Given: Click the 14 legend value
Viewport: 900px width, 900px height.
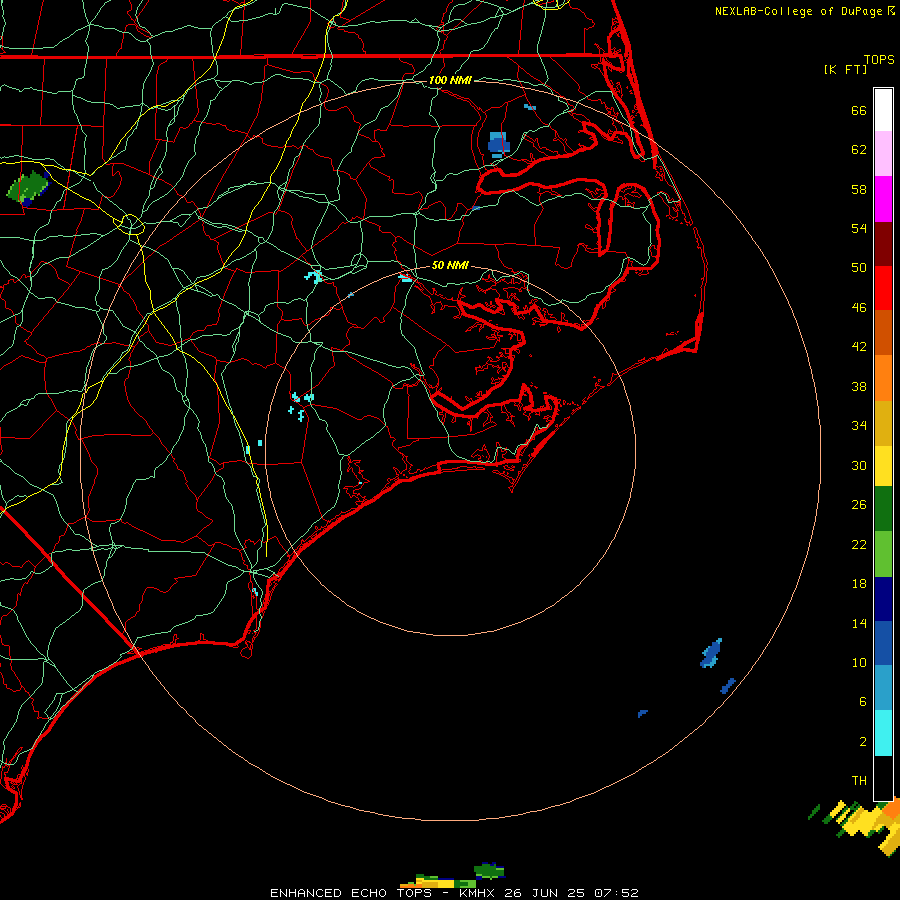Looking at the screenshot, I should 859,623.
